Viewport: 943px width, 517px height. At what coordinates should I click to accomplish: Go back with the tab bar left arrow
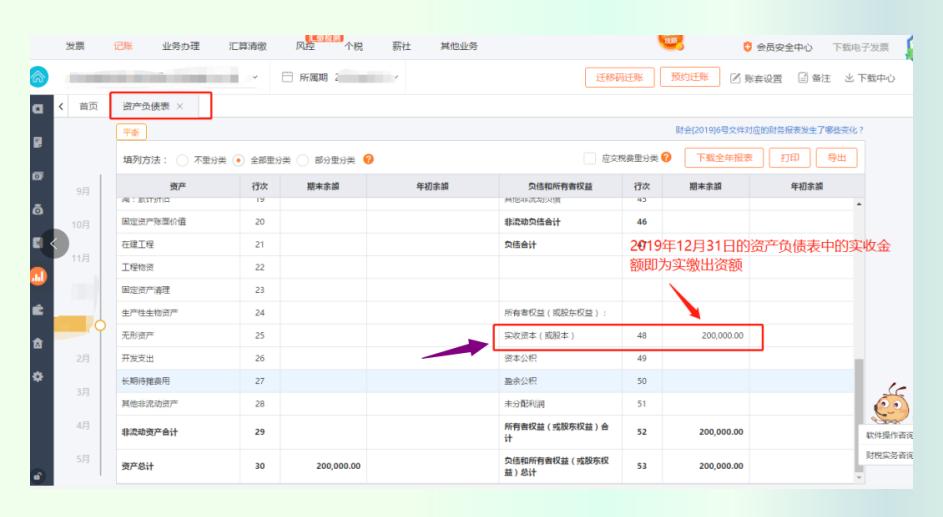[x=61, y=106]
